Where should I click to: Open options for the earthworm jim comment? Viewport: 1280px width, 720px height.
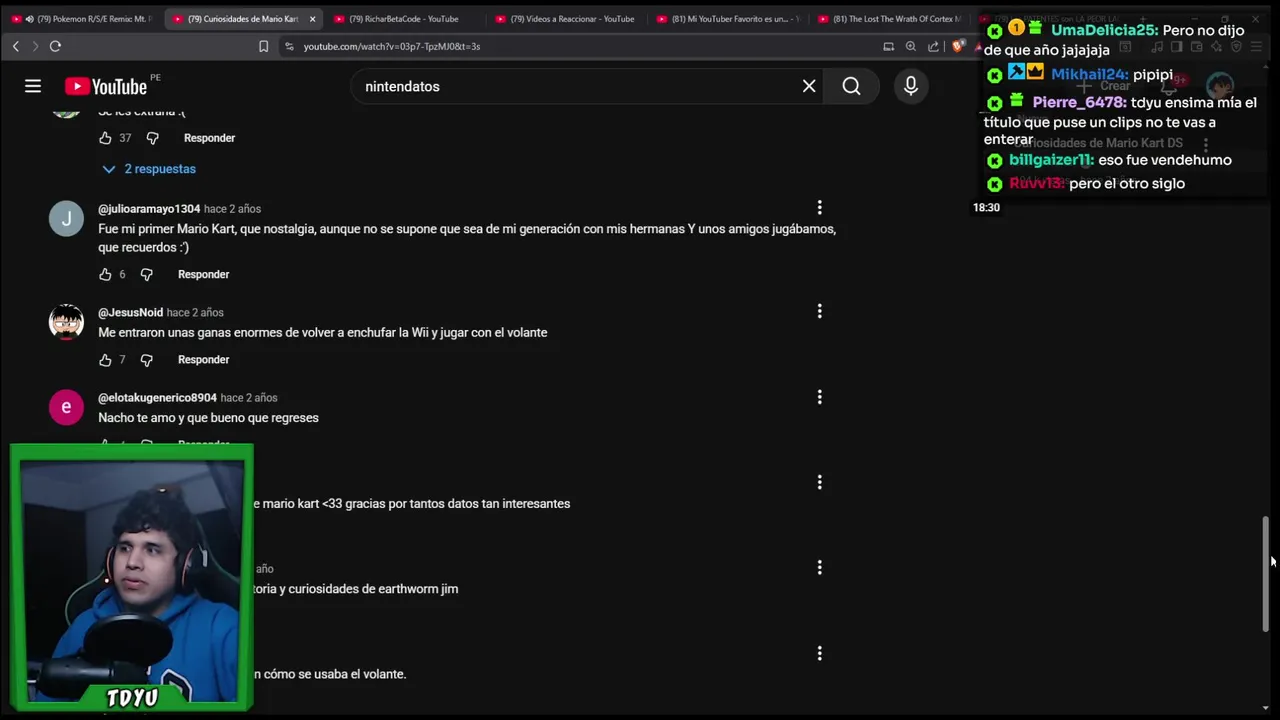(x=819, y=568)
